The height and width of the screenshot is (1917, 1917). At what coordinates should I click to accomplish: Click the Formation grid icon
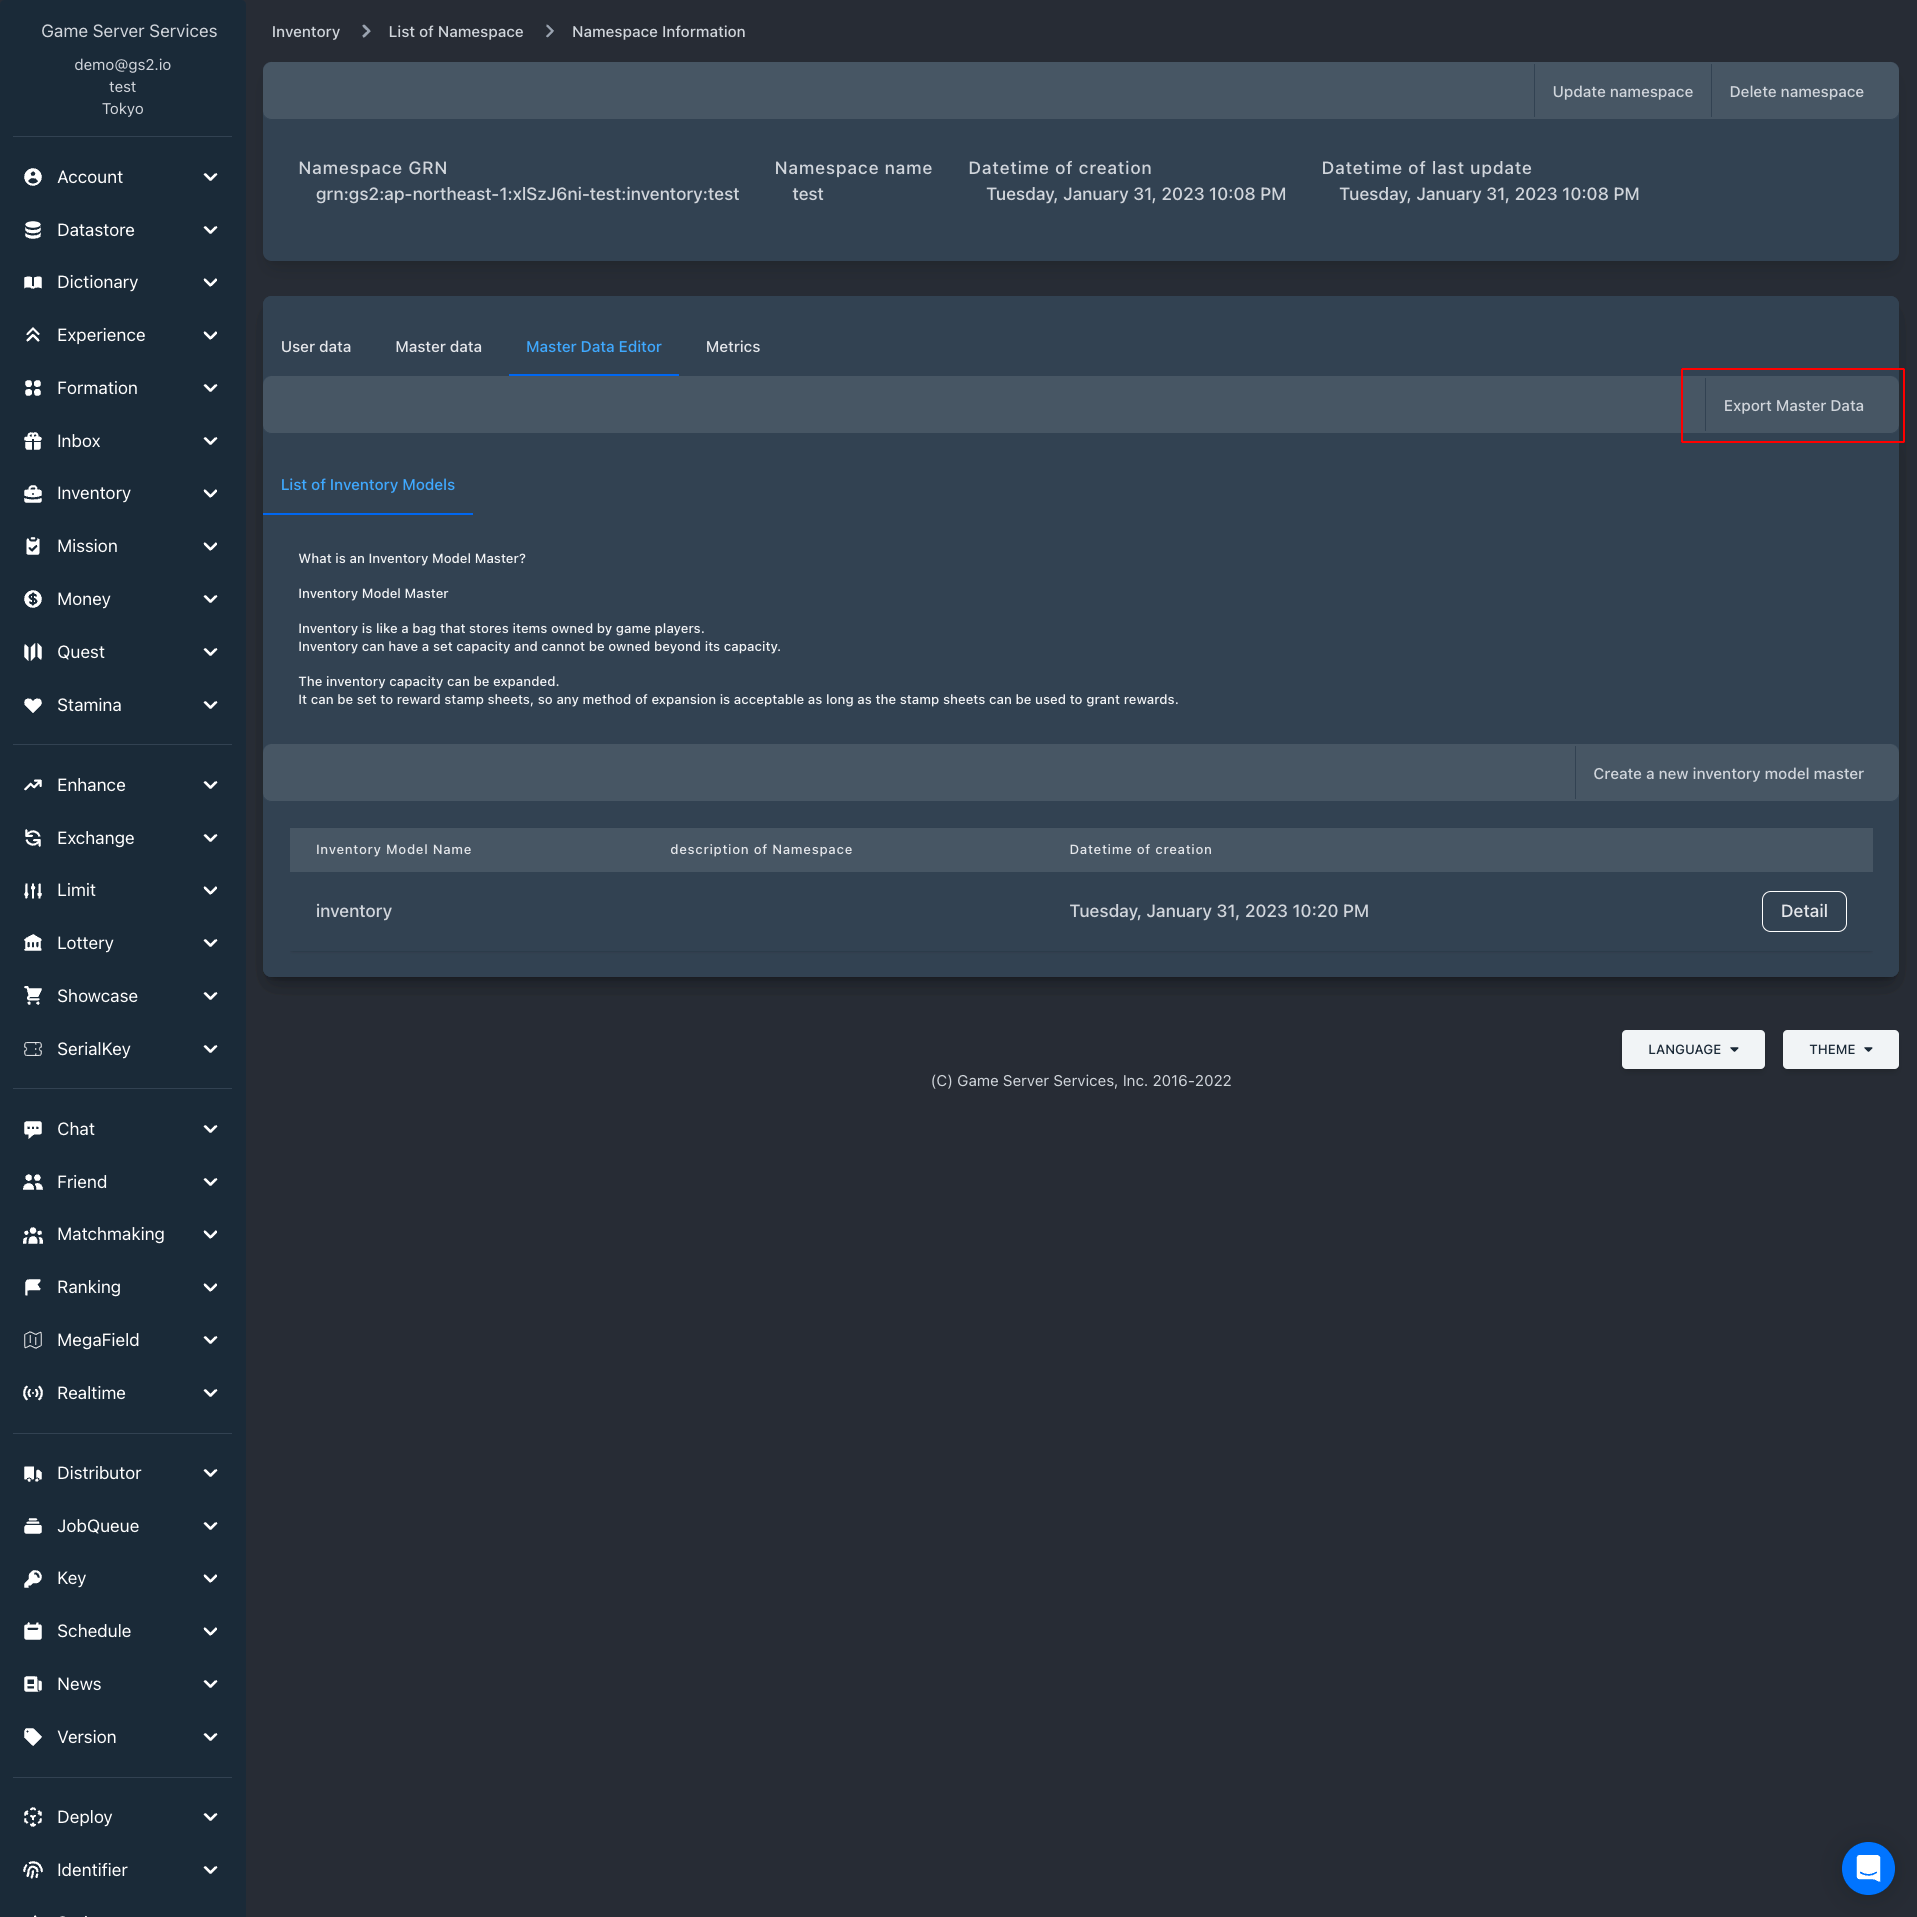33,388
